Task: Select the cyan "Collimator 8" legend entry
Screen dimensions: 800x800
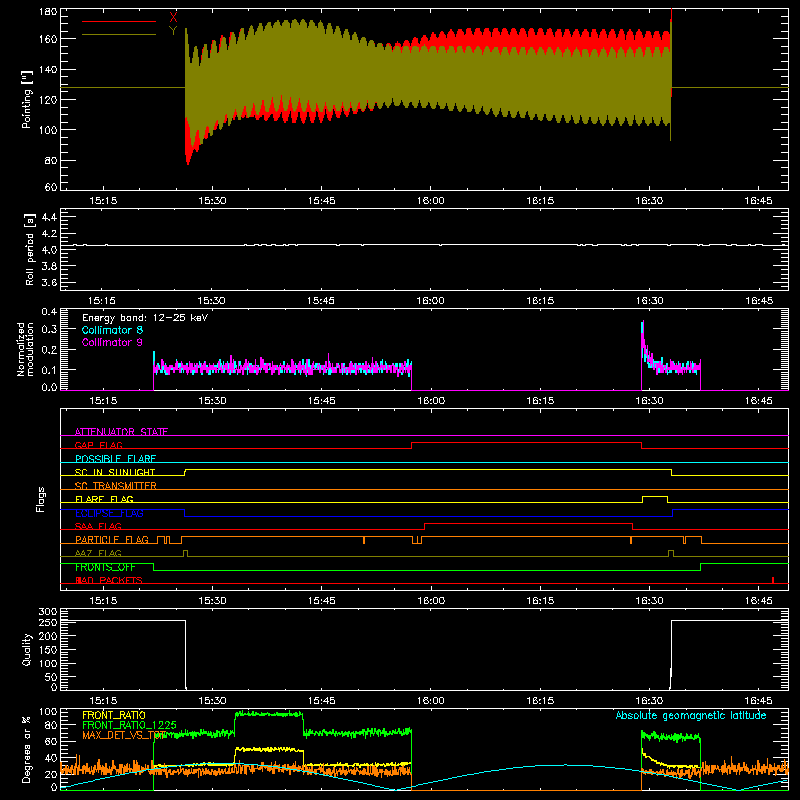Action: pyautogui.click(x=112, y=330)
